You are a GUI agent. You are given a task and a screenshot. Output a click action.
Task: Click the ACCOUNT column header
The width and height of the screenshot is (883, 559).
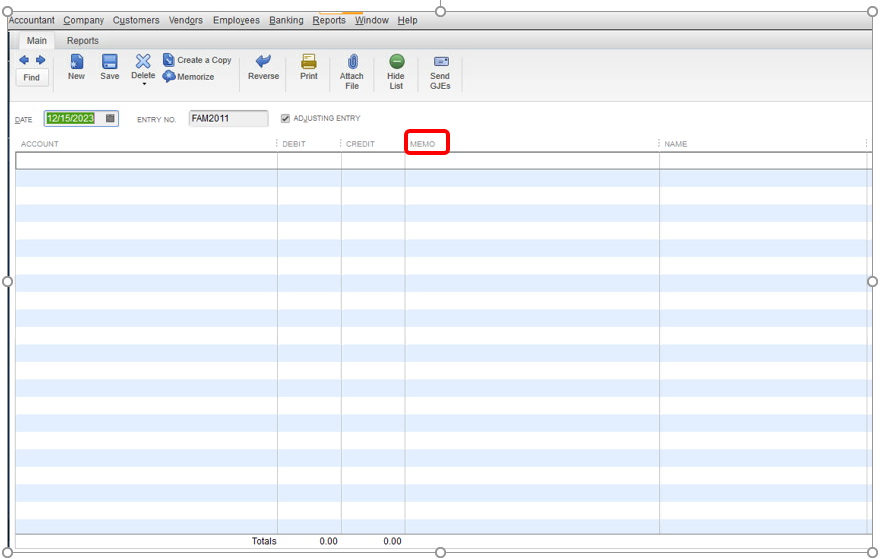39,144
